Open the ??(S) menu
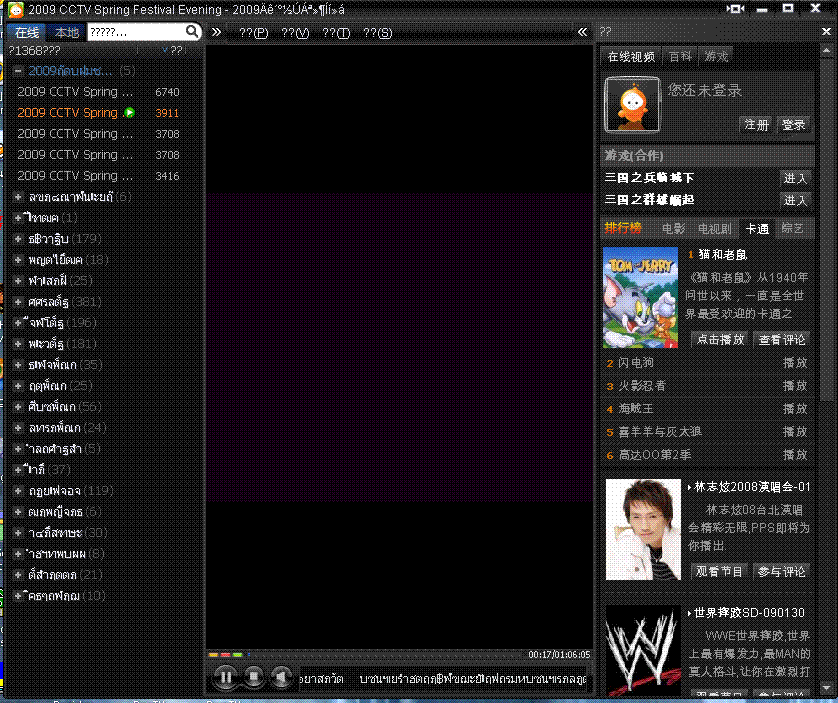The image size is (838, 703). 377,33
